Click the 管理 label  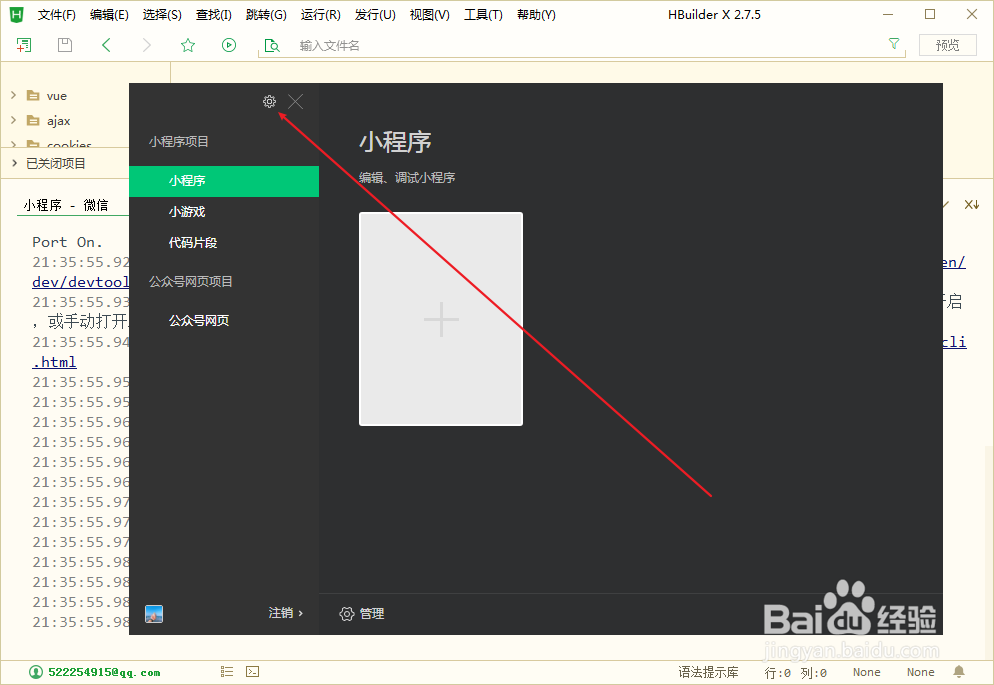coord(372,613)
